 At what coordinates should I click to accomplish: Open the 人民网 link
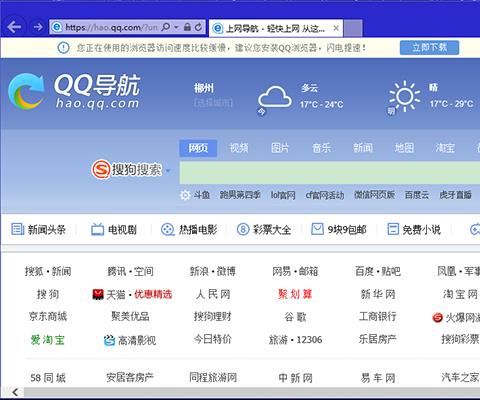tap(213, 294)
